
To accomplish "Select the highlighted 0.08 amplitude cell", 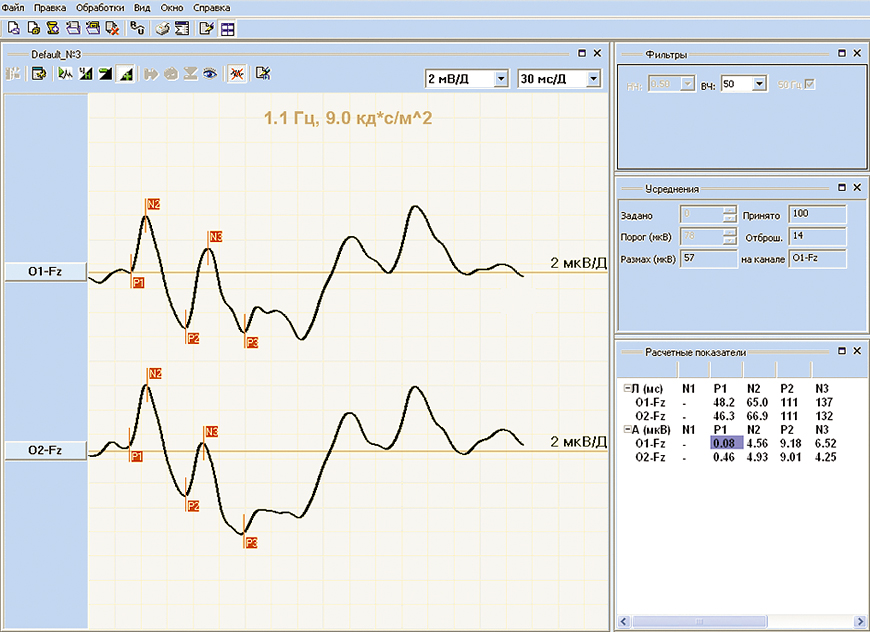I will coord(726,443).
